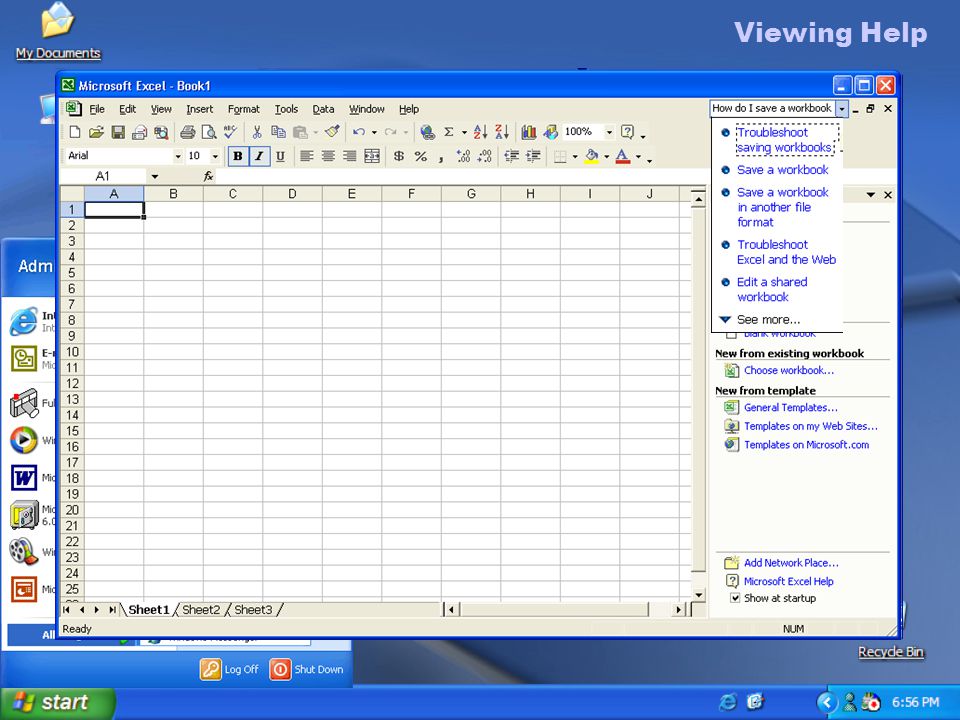This screenshot has width=960, height=720.
Task: Click the Windows start button
Action: (58, 702)
